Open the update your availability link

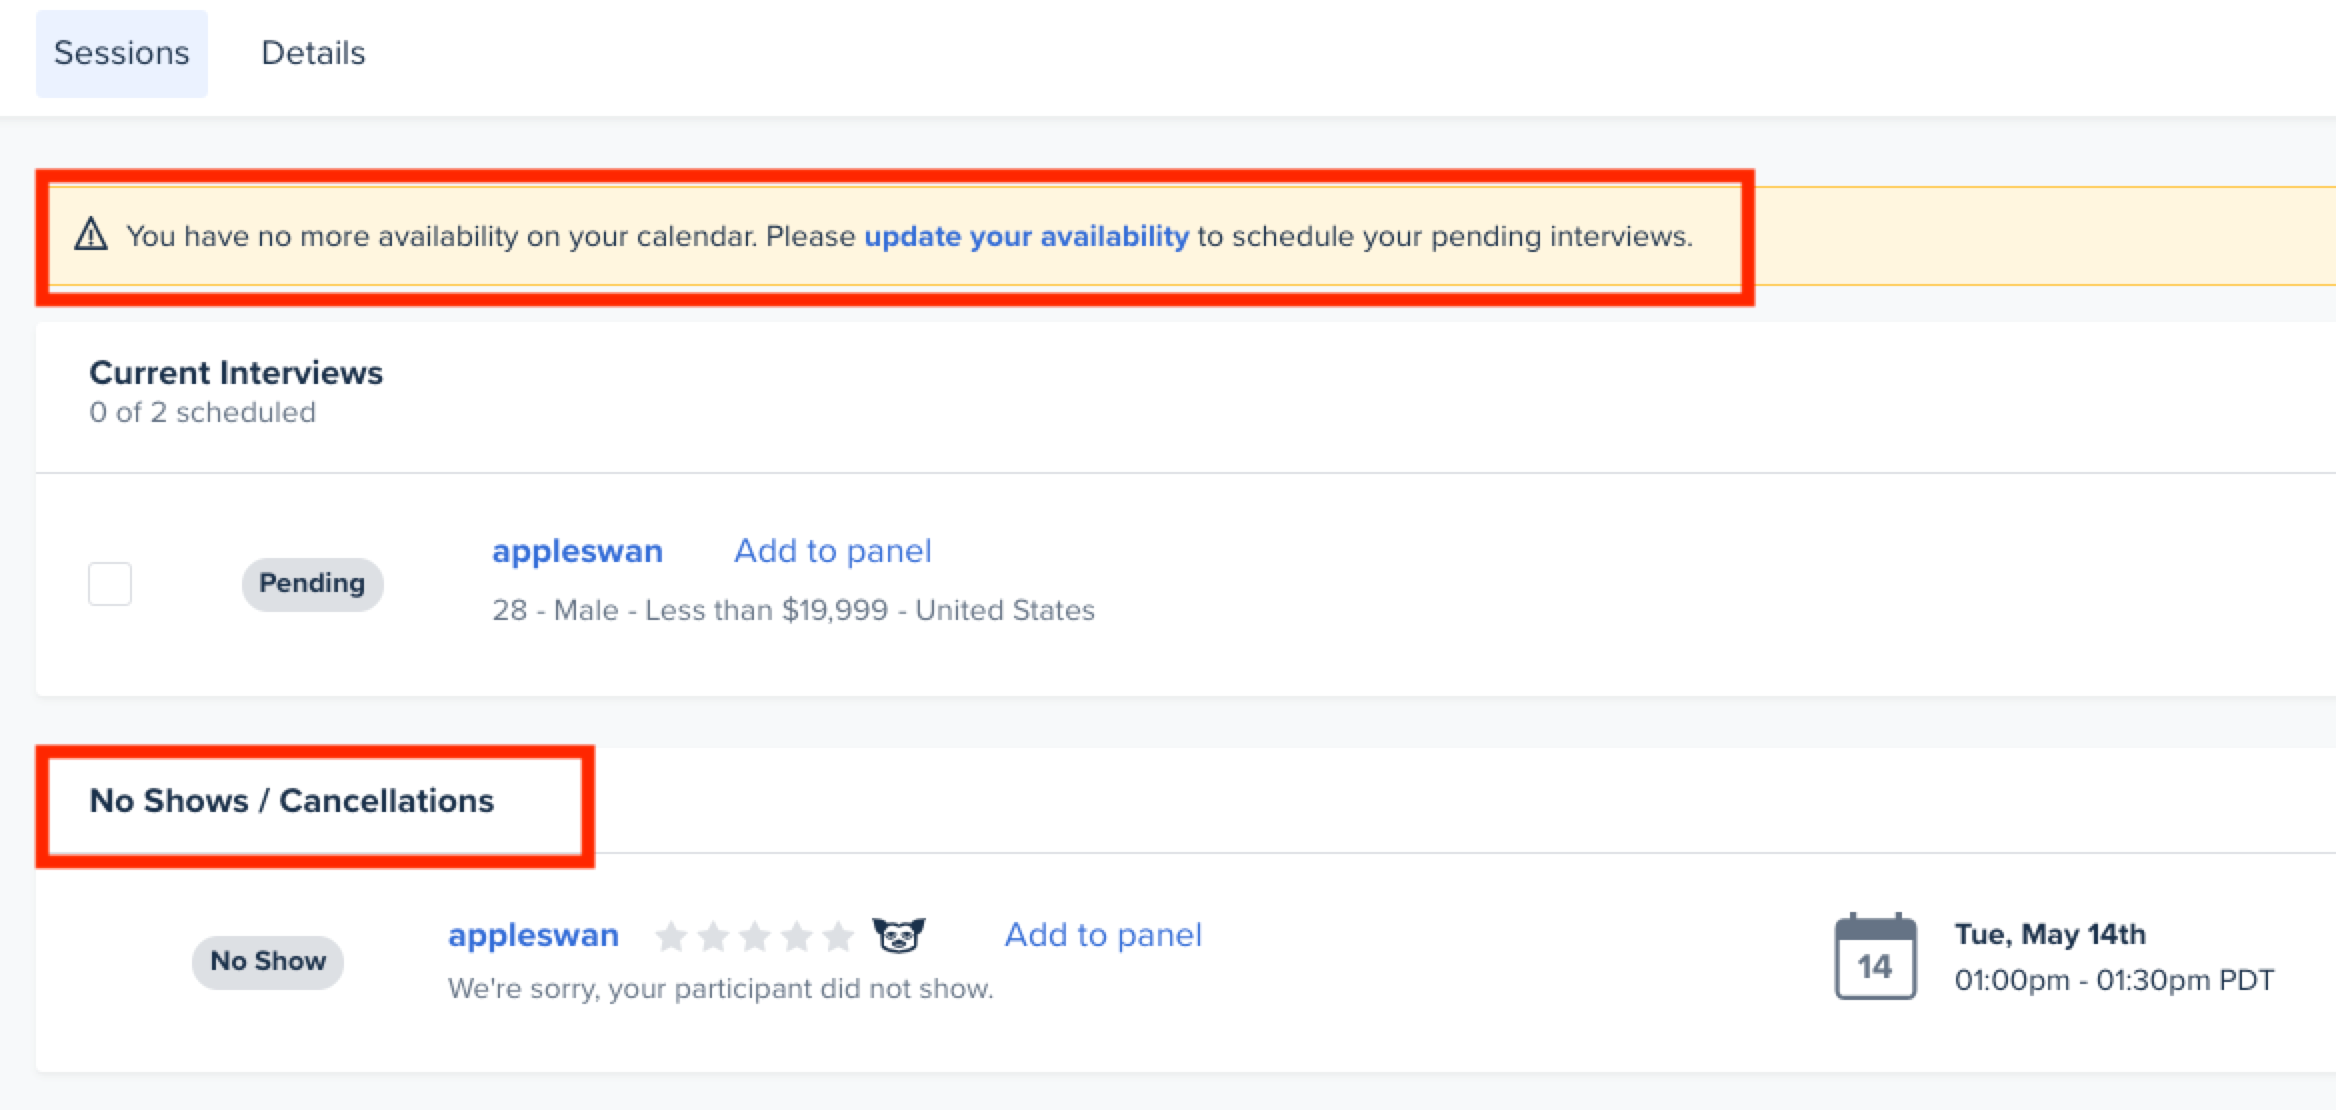click(x=1026, y=236)
